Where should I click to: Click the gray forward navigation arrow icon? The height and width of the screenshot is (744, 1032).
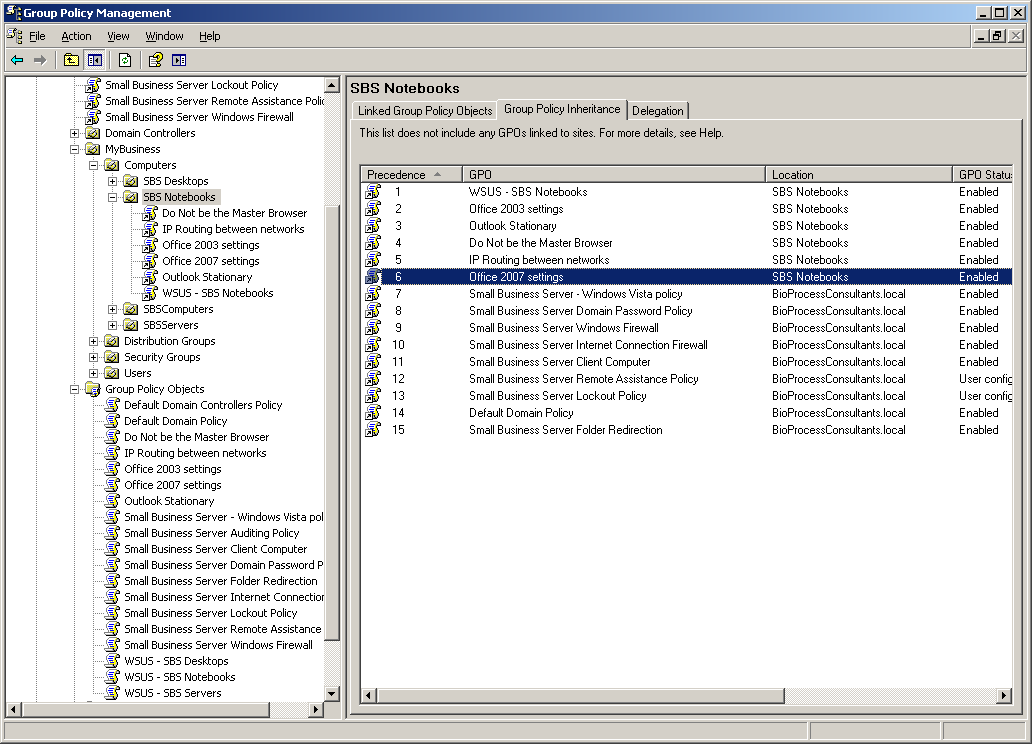tap(40, 59)
